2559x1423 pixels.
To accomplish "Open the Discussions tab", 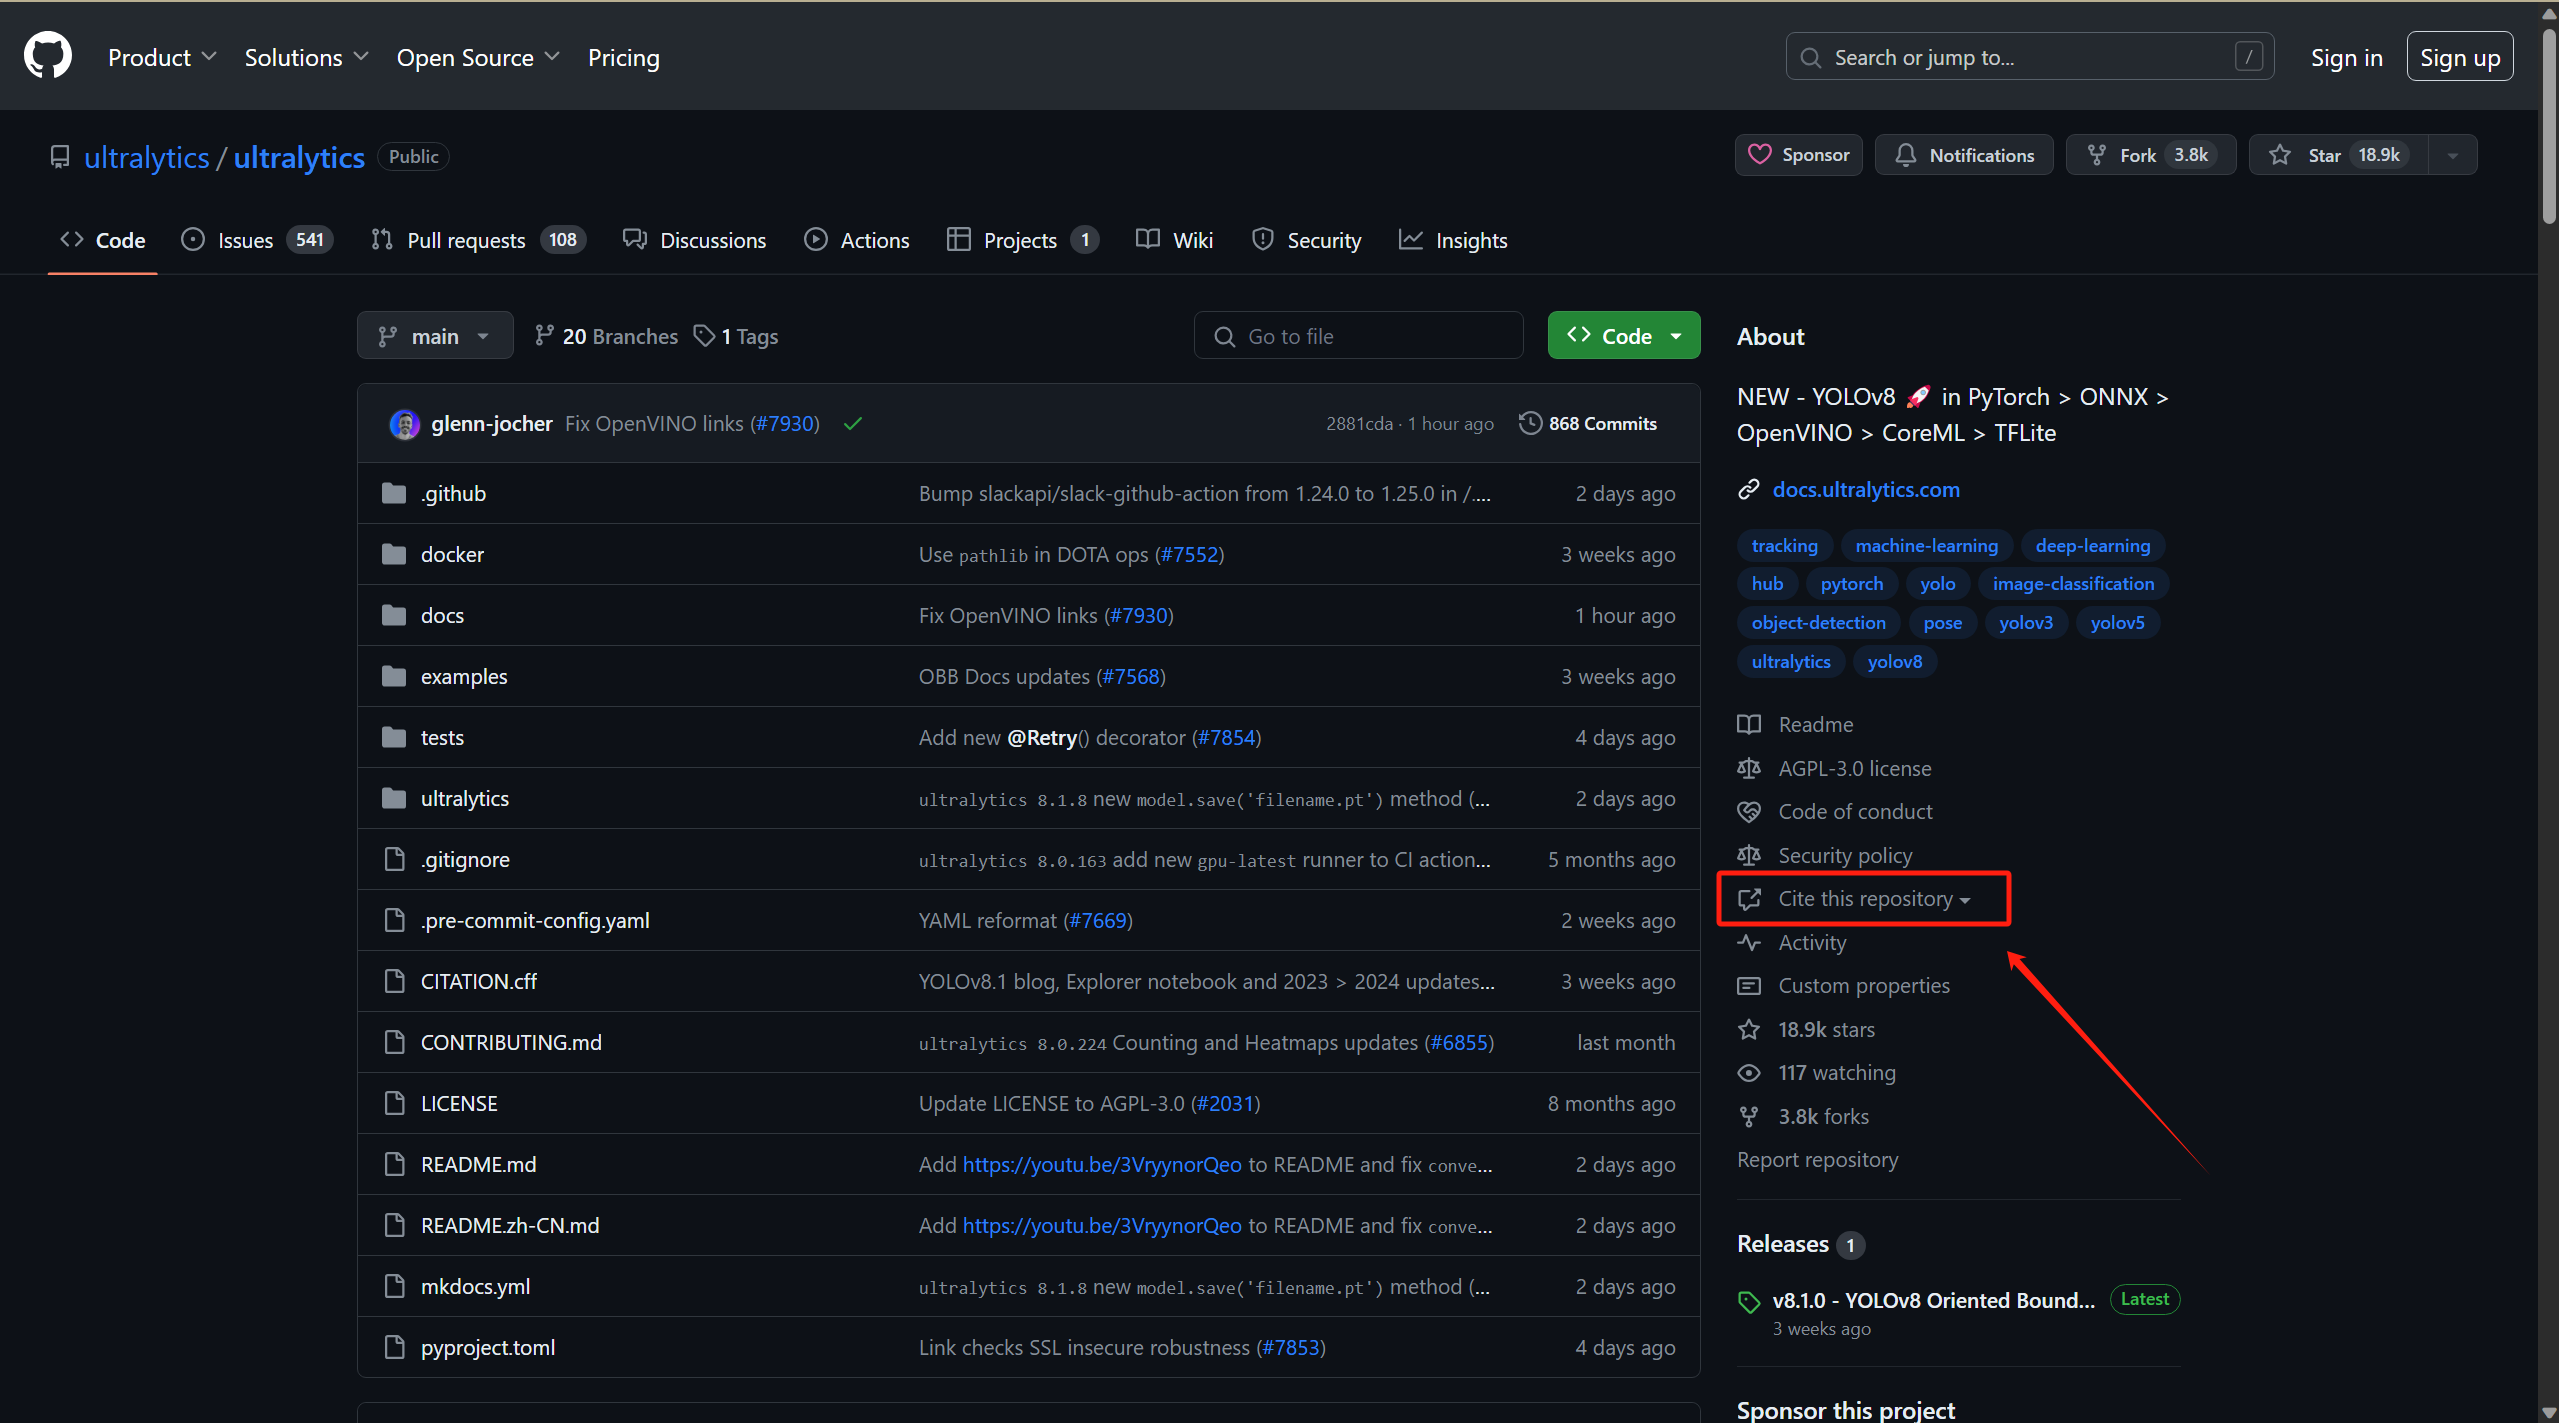I will coord(694,240).
